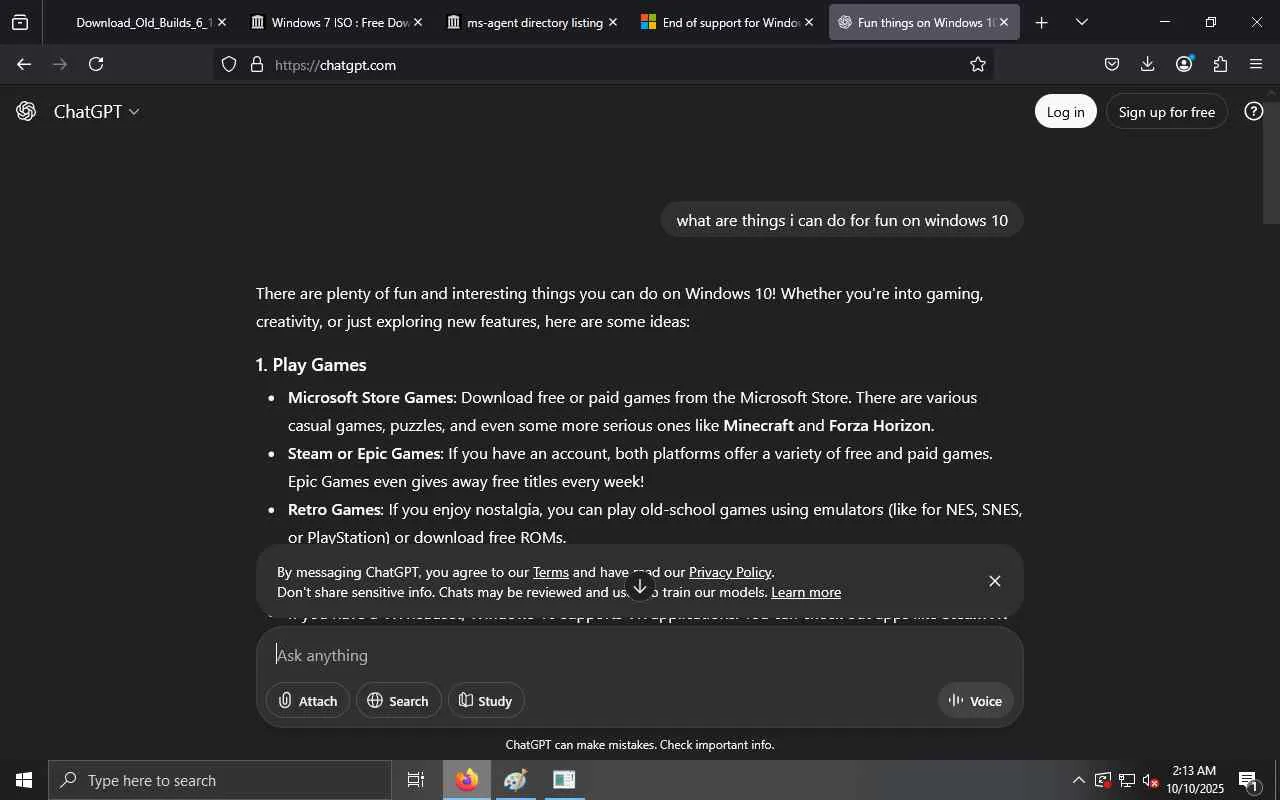The width and height of the screenshot is (1280, 800).
Task: Close the Download_Old_Builds tab
Action: pyautogui.click(x=222, y=22)
